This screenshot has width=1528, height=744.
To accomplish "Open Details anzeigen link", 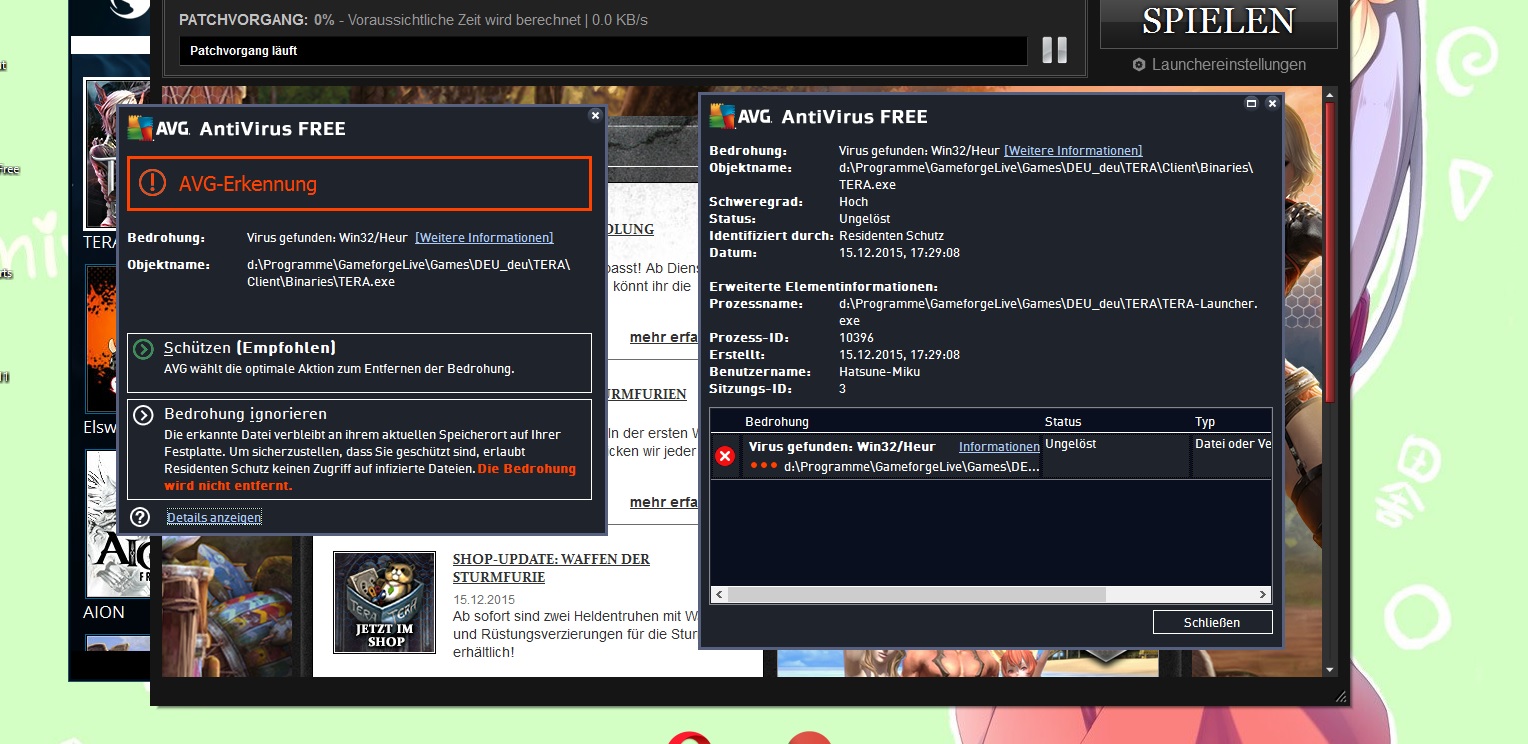I will pyautogui.click(x=214, y=517).
